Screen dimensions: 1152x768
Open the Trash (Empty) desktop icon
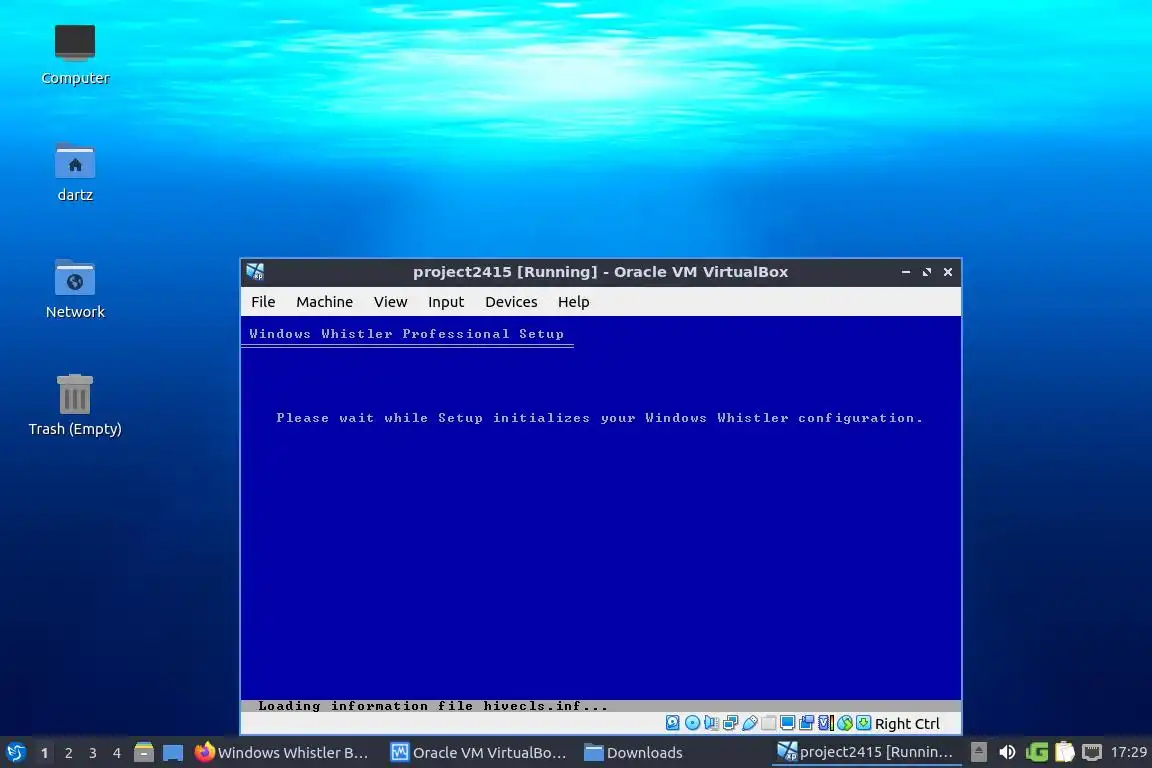[75, 406]
